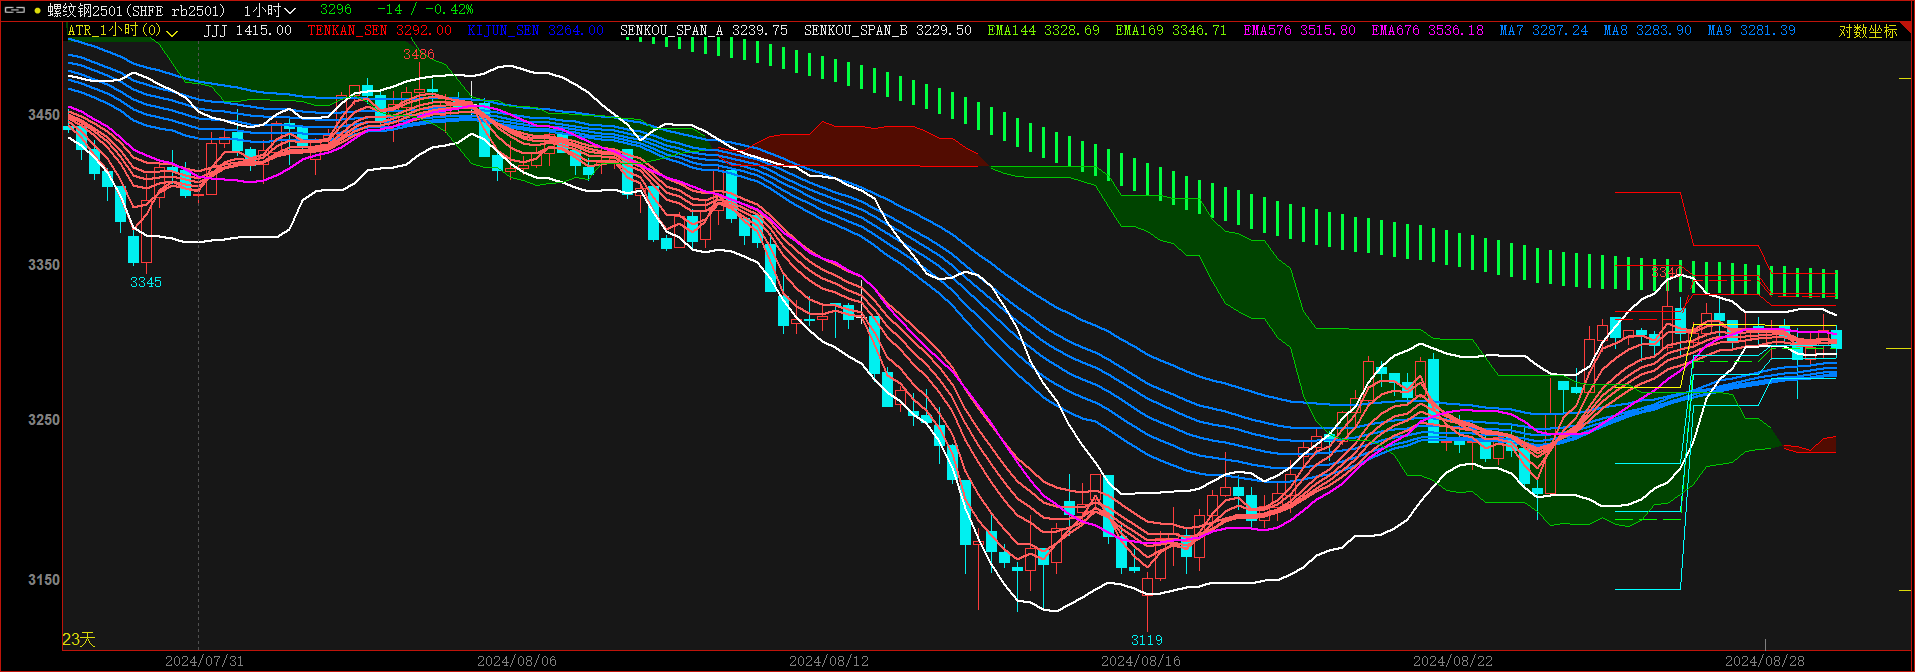
Task: Open the 螺纹钢2501 contract selector
Action: 136,10
